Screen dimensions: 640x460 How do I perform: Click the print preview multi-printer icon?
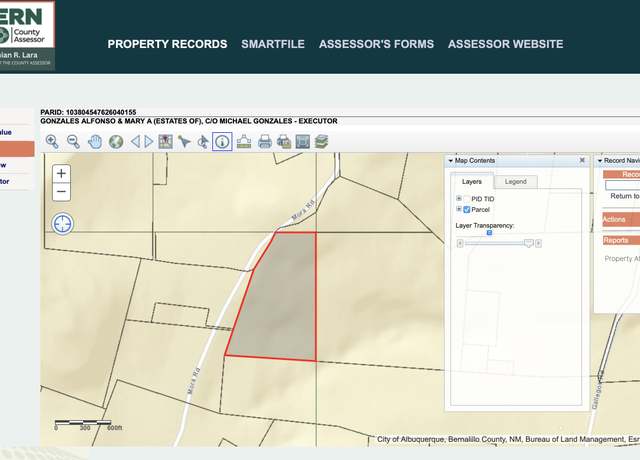click(284, 142)
